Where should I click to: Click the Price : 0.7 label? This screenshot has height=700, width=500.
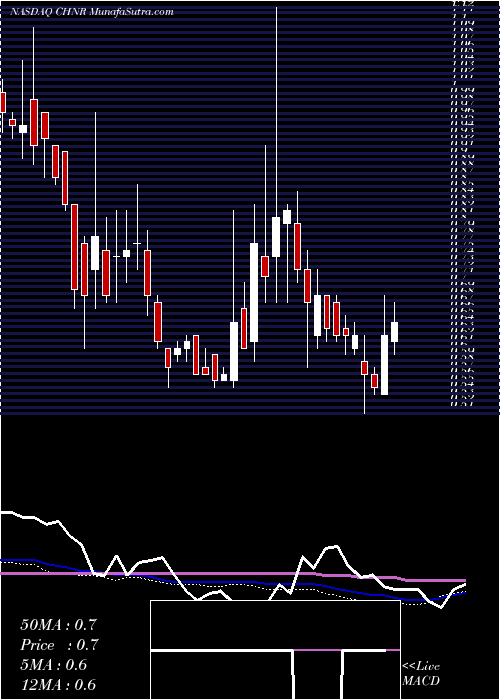(x=59, y=645)
